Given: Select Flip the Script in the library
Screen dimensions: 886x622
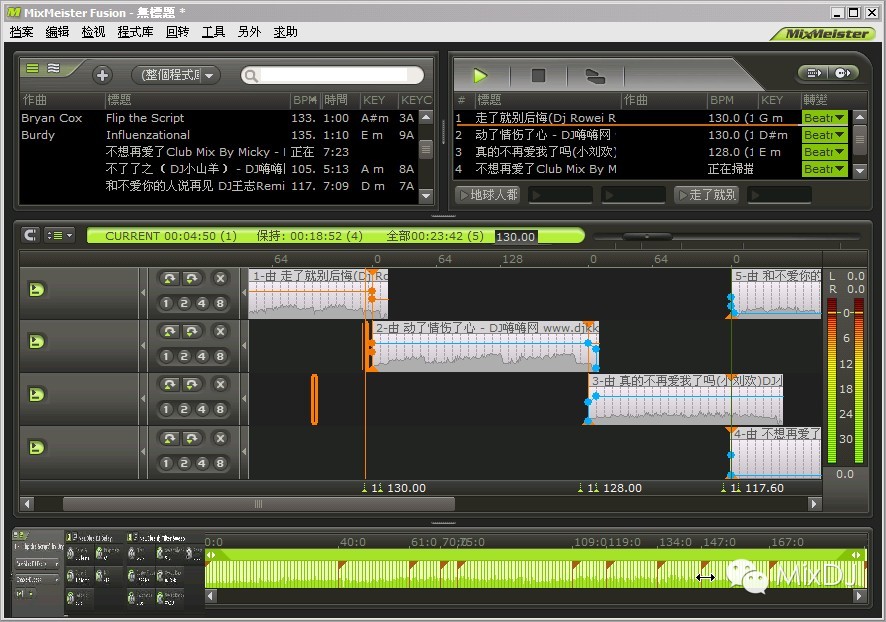Looking at the screenshot, I should pyautogui.click(x=220, y=118).
